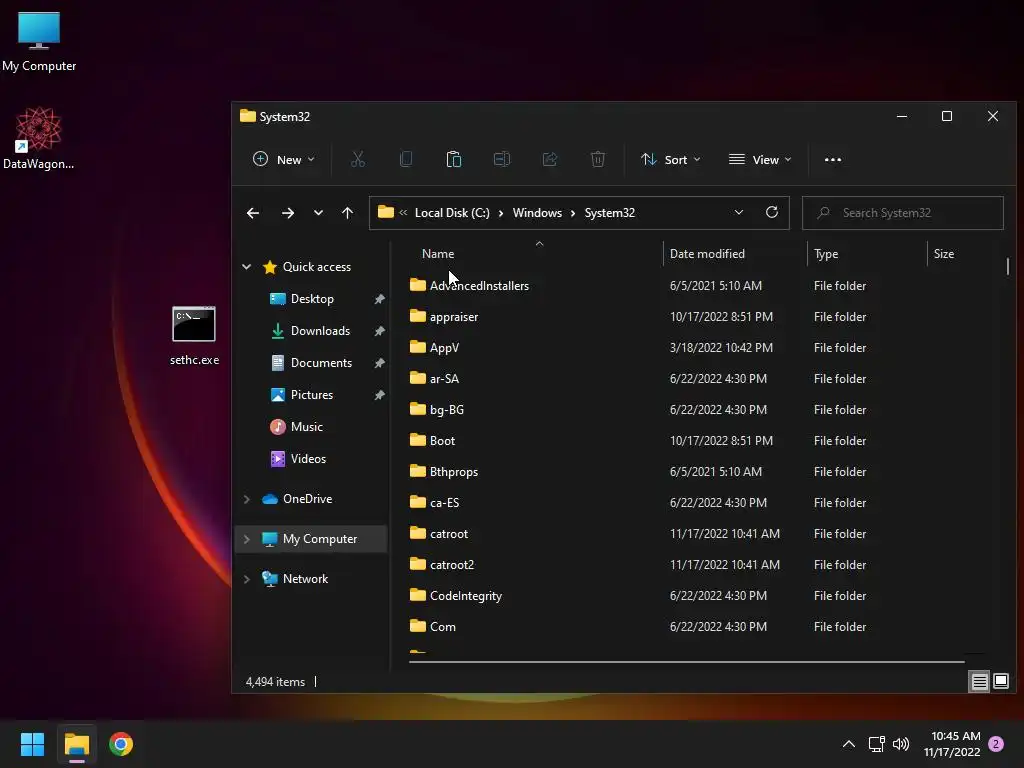Open the View options dropdown
The height and width of the screenshot is (768, 1024).
(x=760, y=159)
